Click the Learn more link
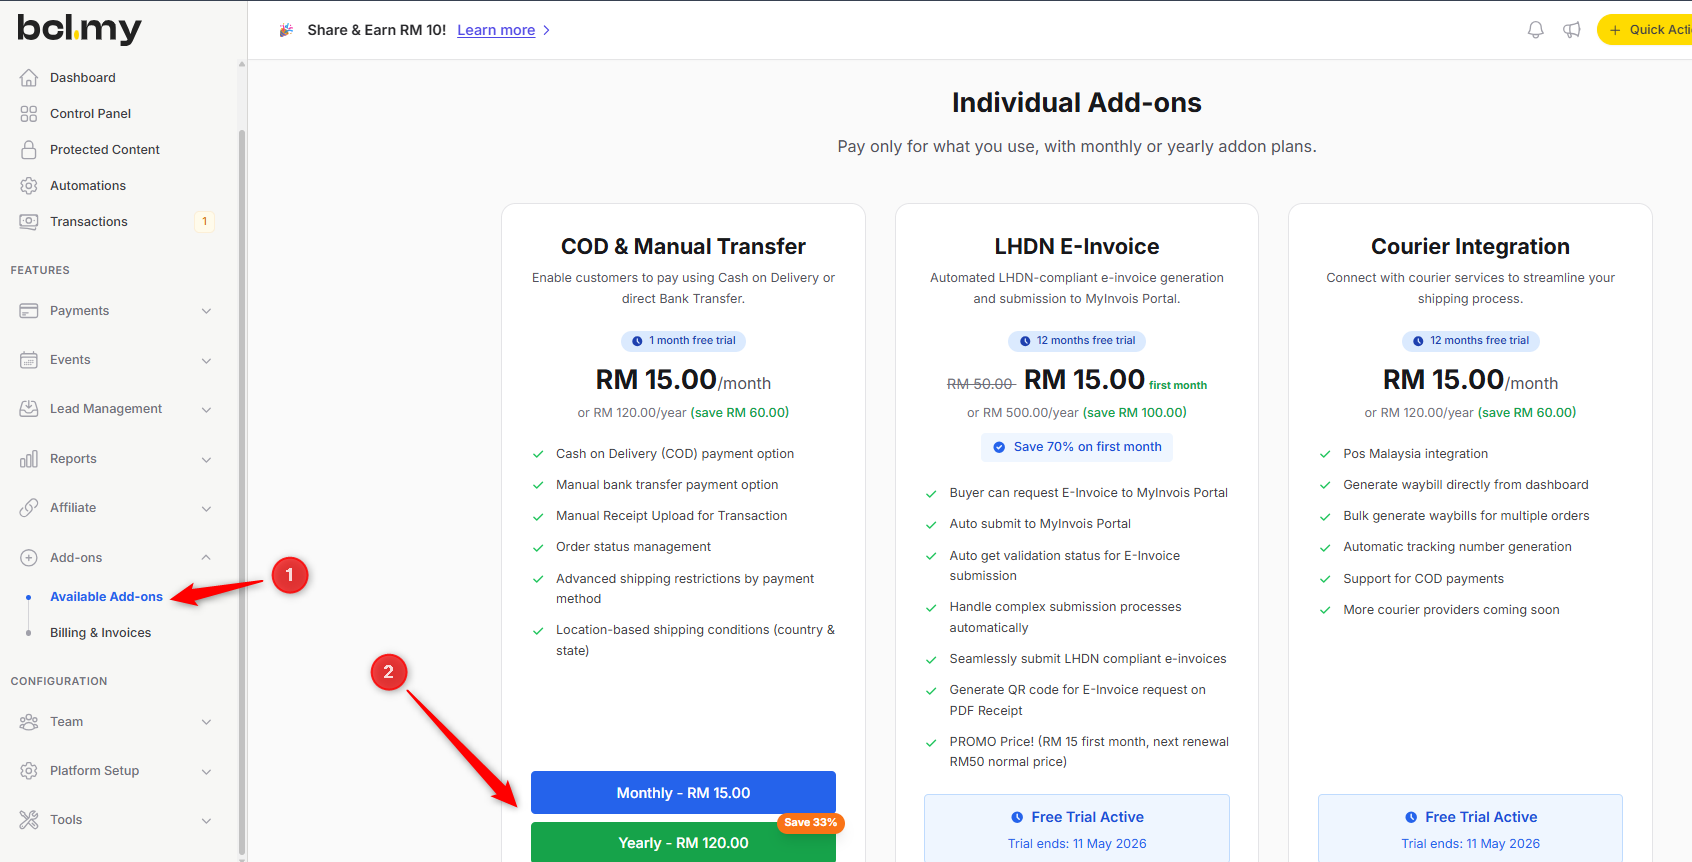This screenshot has height=862, width=1692. pyautogui.click(x=496, y=30)
